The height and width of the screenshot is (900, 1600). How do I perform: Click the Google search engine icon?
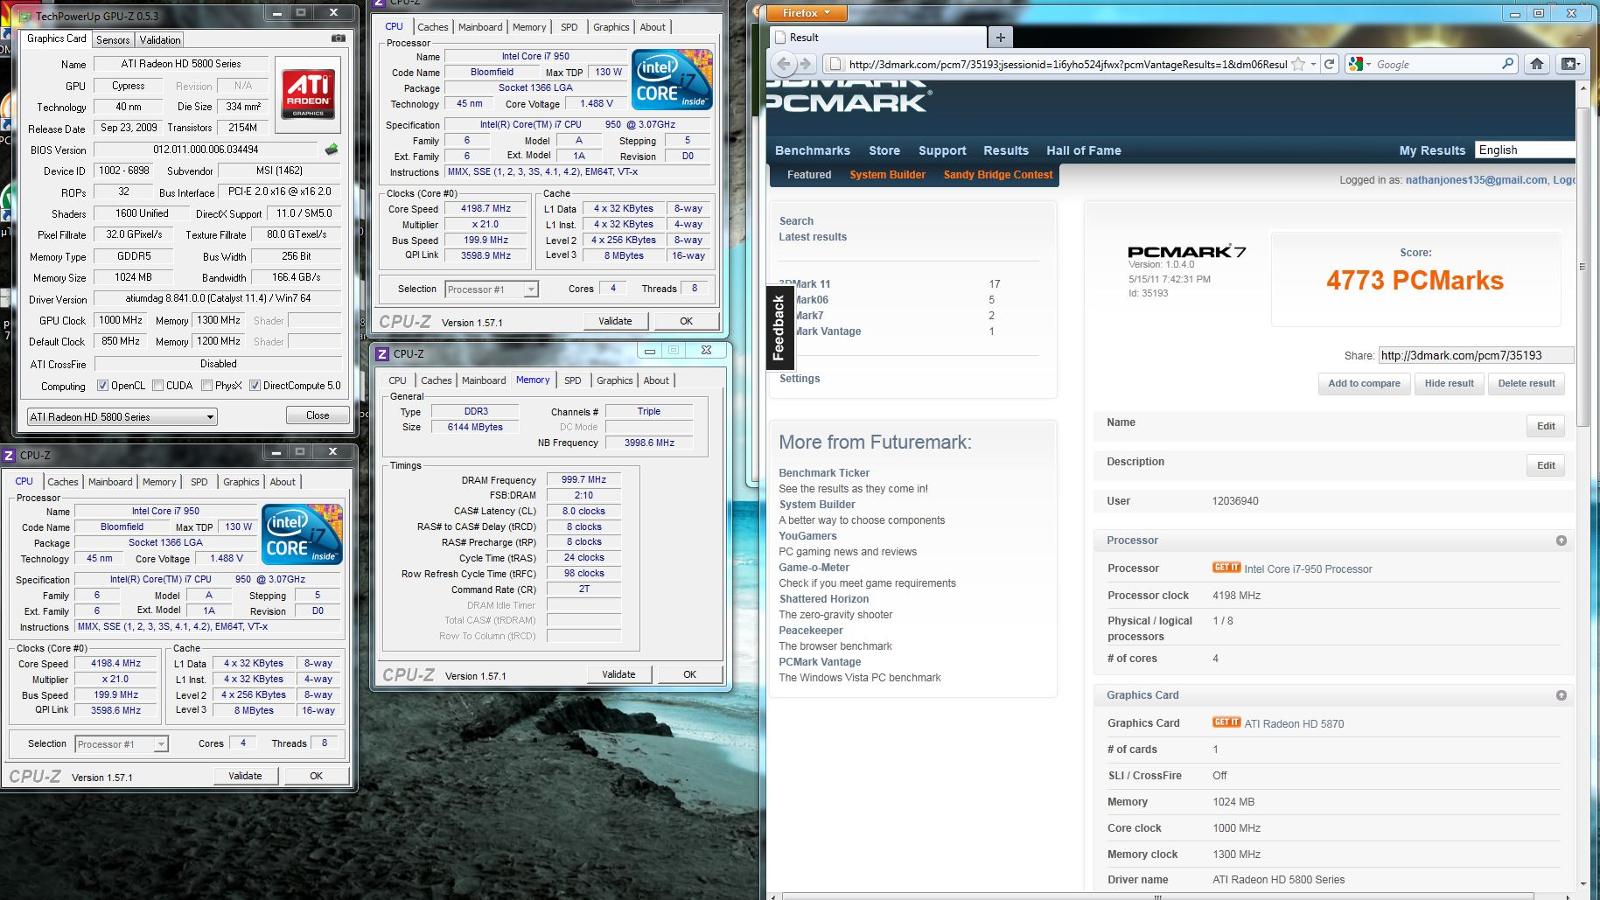coord(1356,64)
